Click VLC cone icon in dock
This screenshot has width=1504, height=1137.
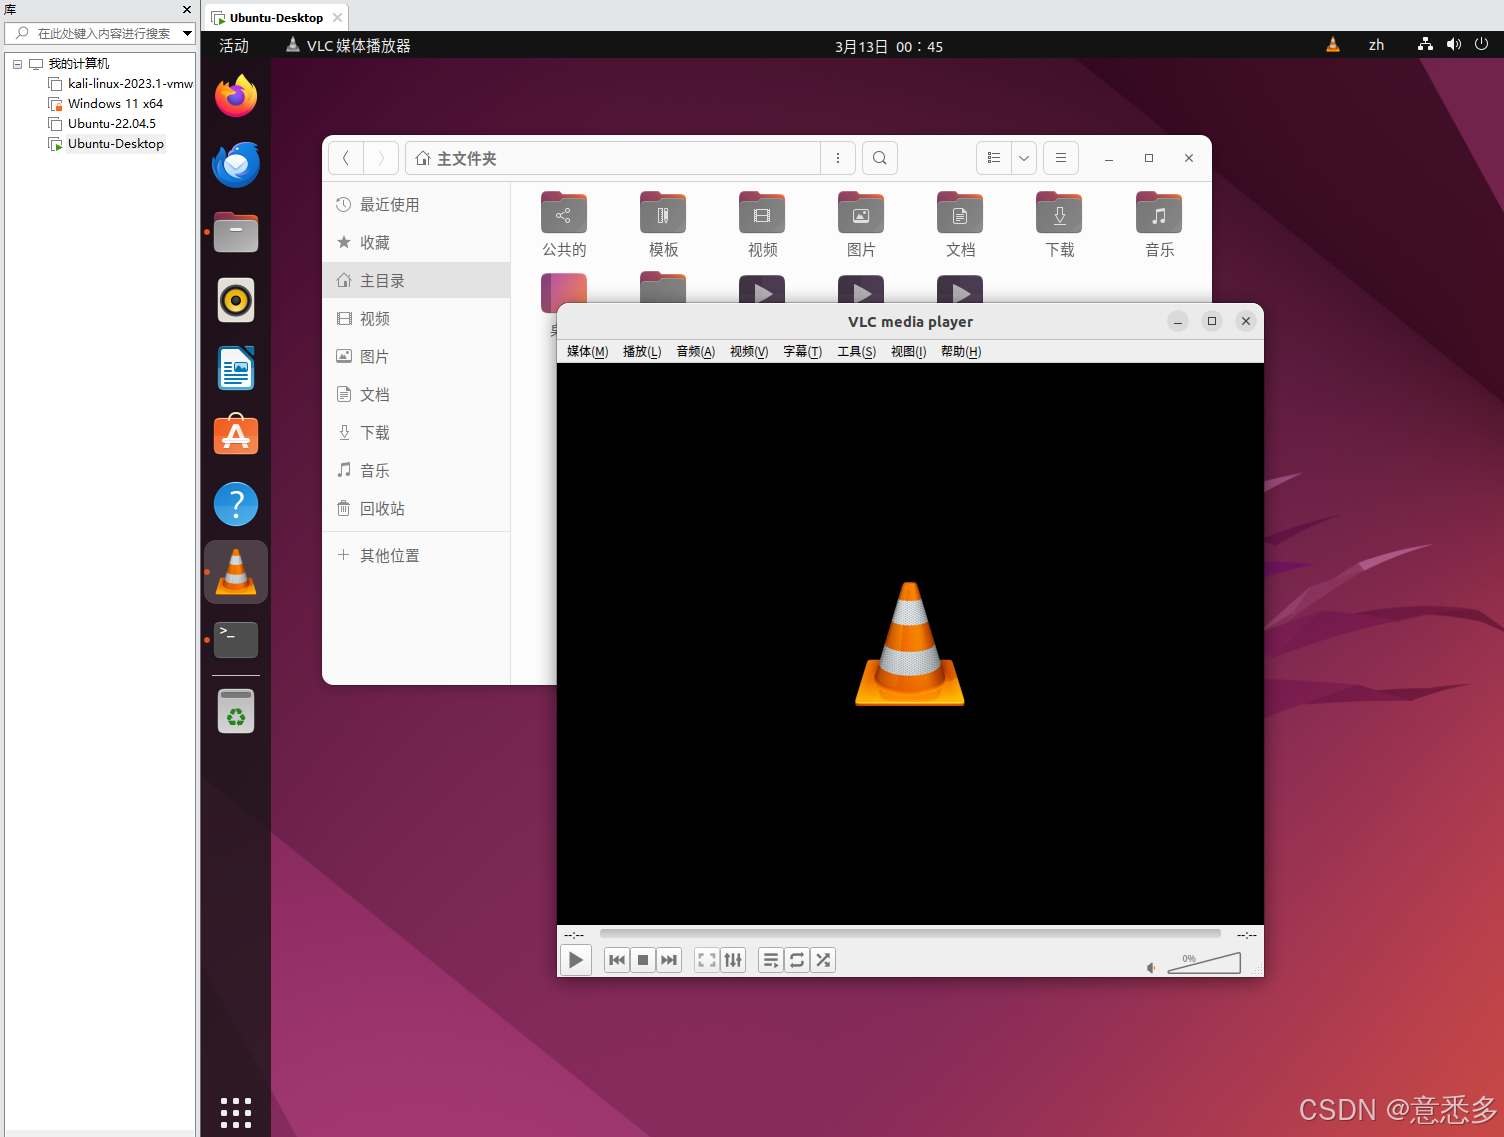point(236,572)
